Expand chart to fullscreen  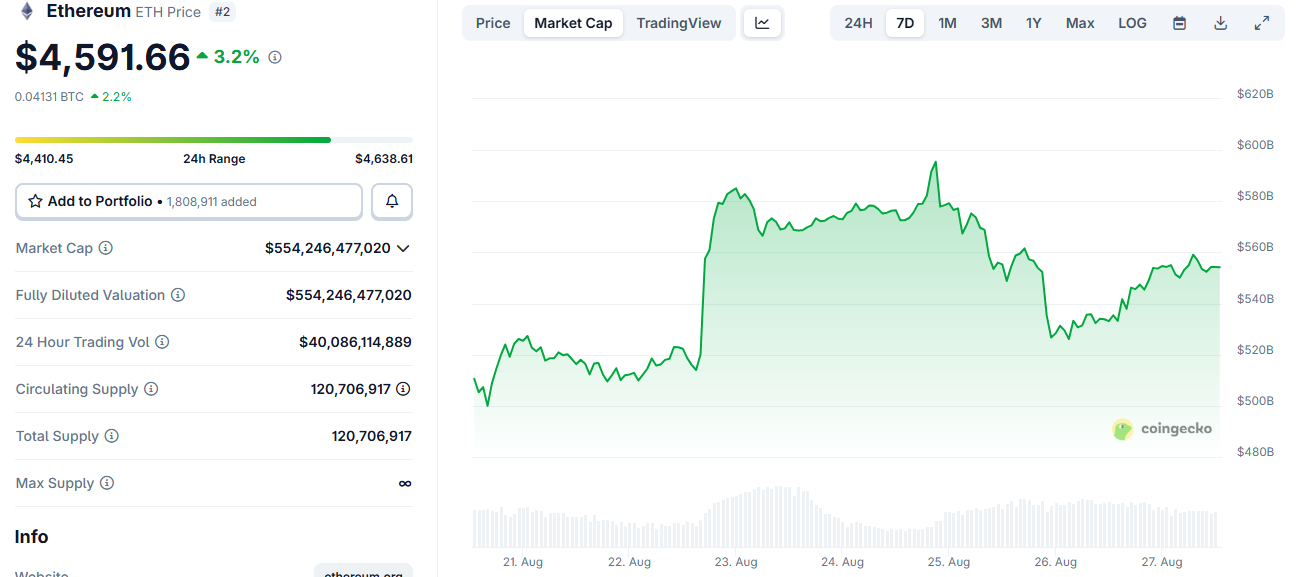click(x=1262, y=23)
